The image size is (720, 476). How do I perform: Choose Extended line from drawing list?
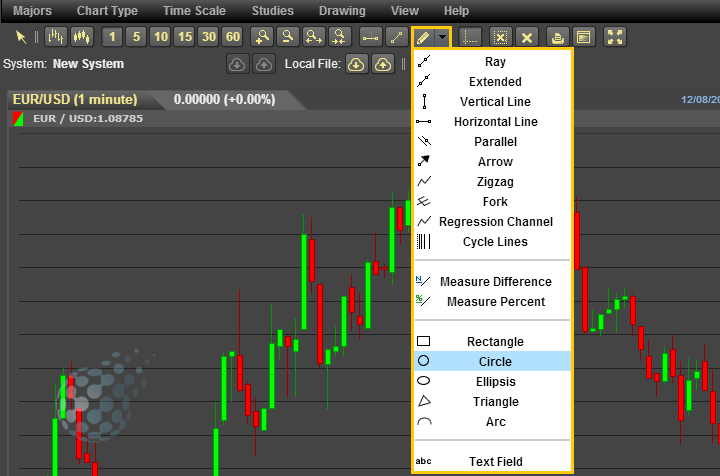pyautogui.click(x=492, y=82)
